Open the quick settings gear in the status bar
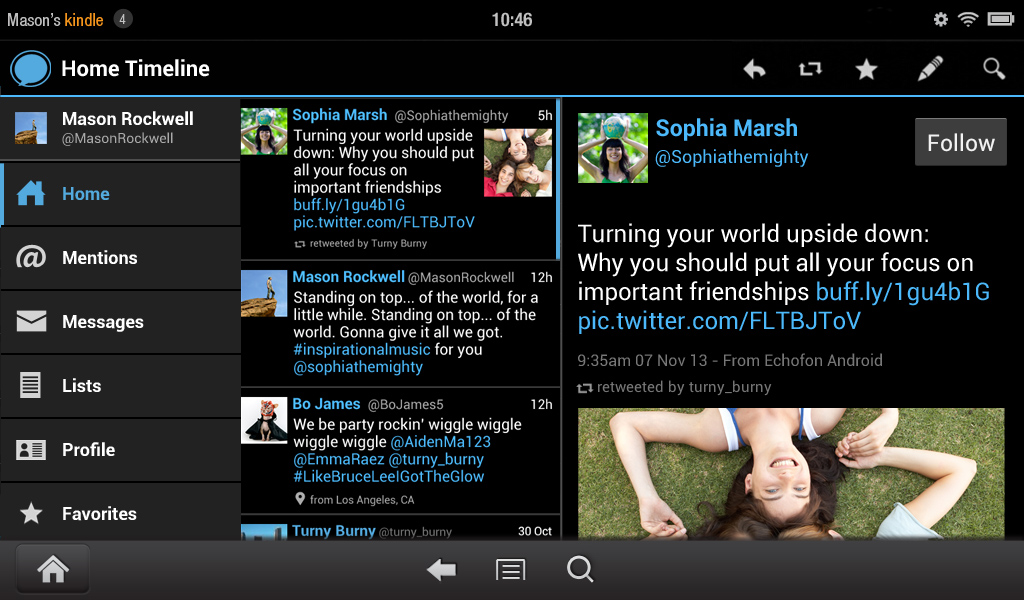1024x600 pixels. 940,18
